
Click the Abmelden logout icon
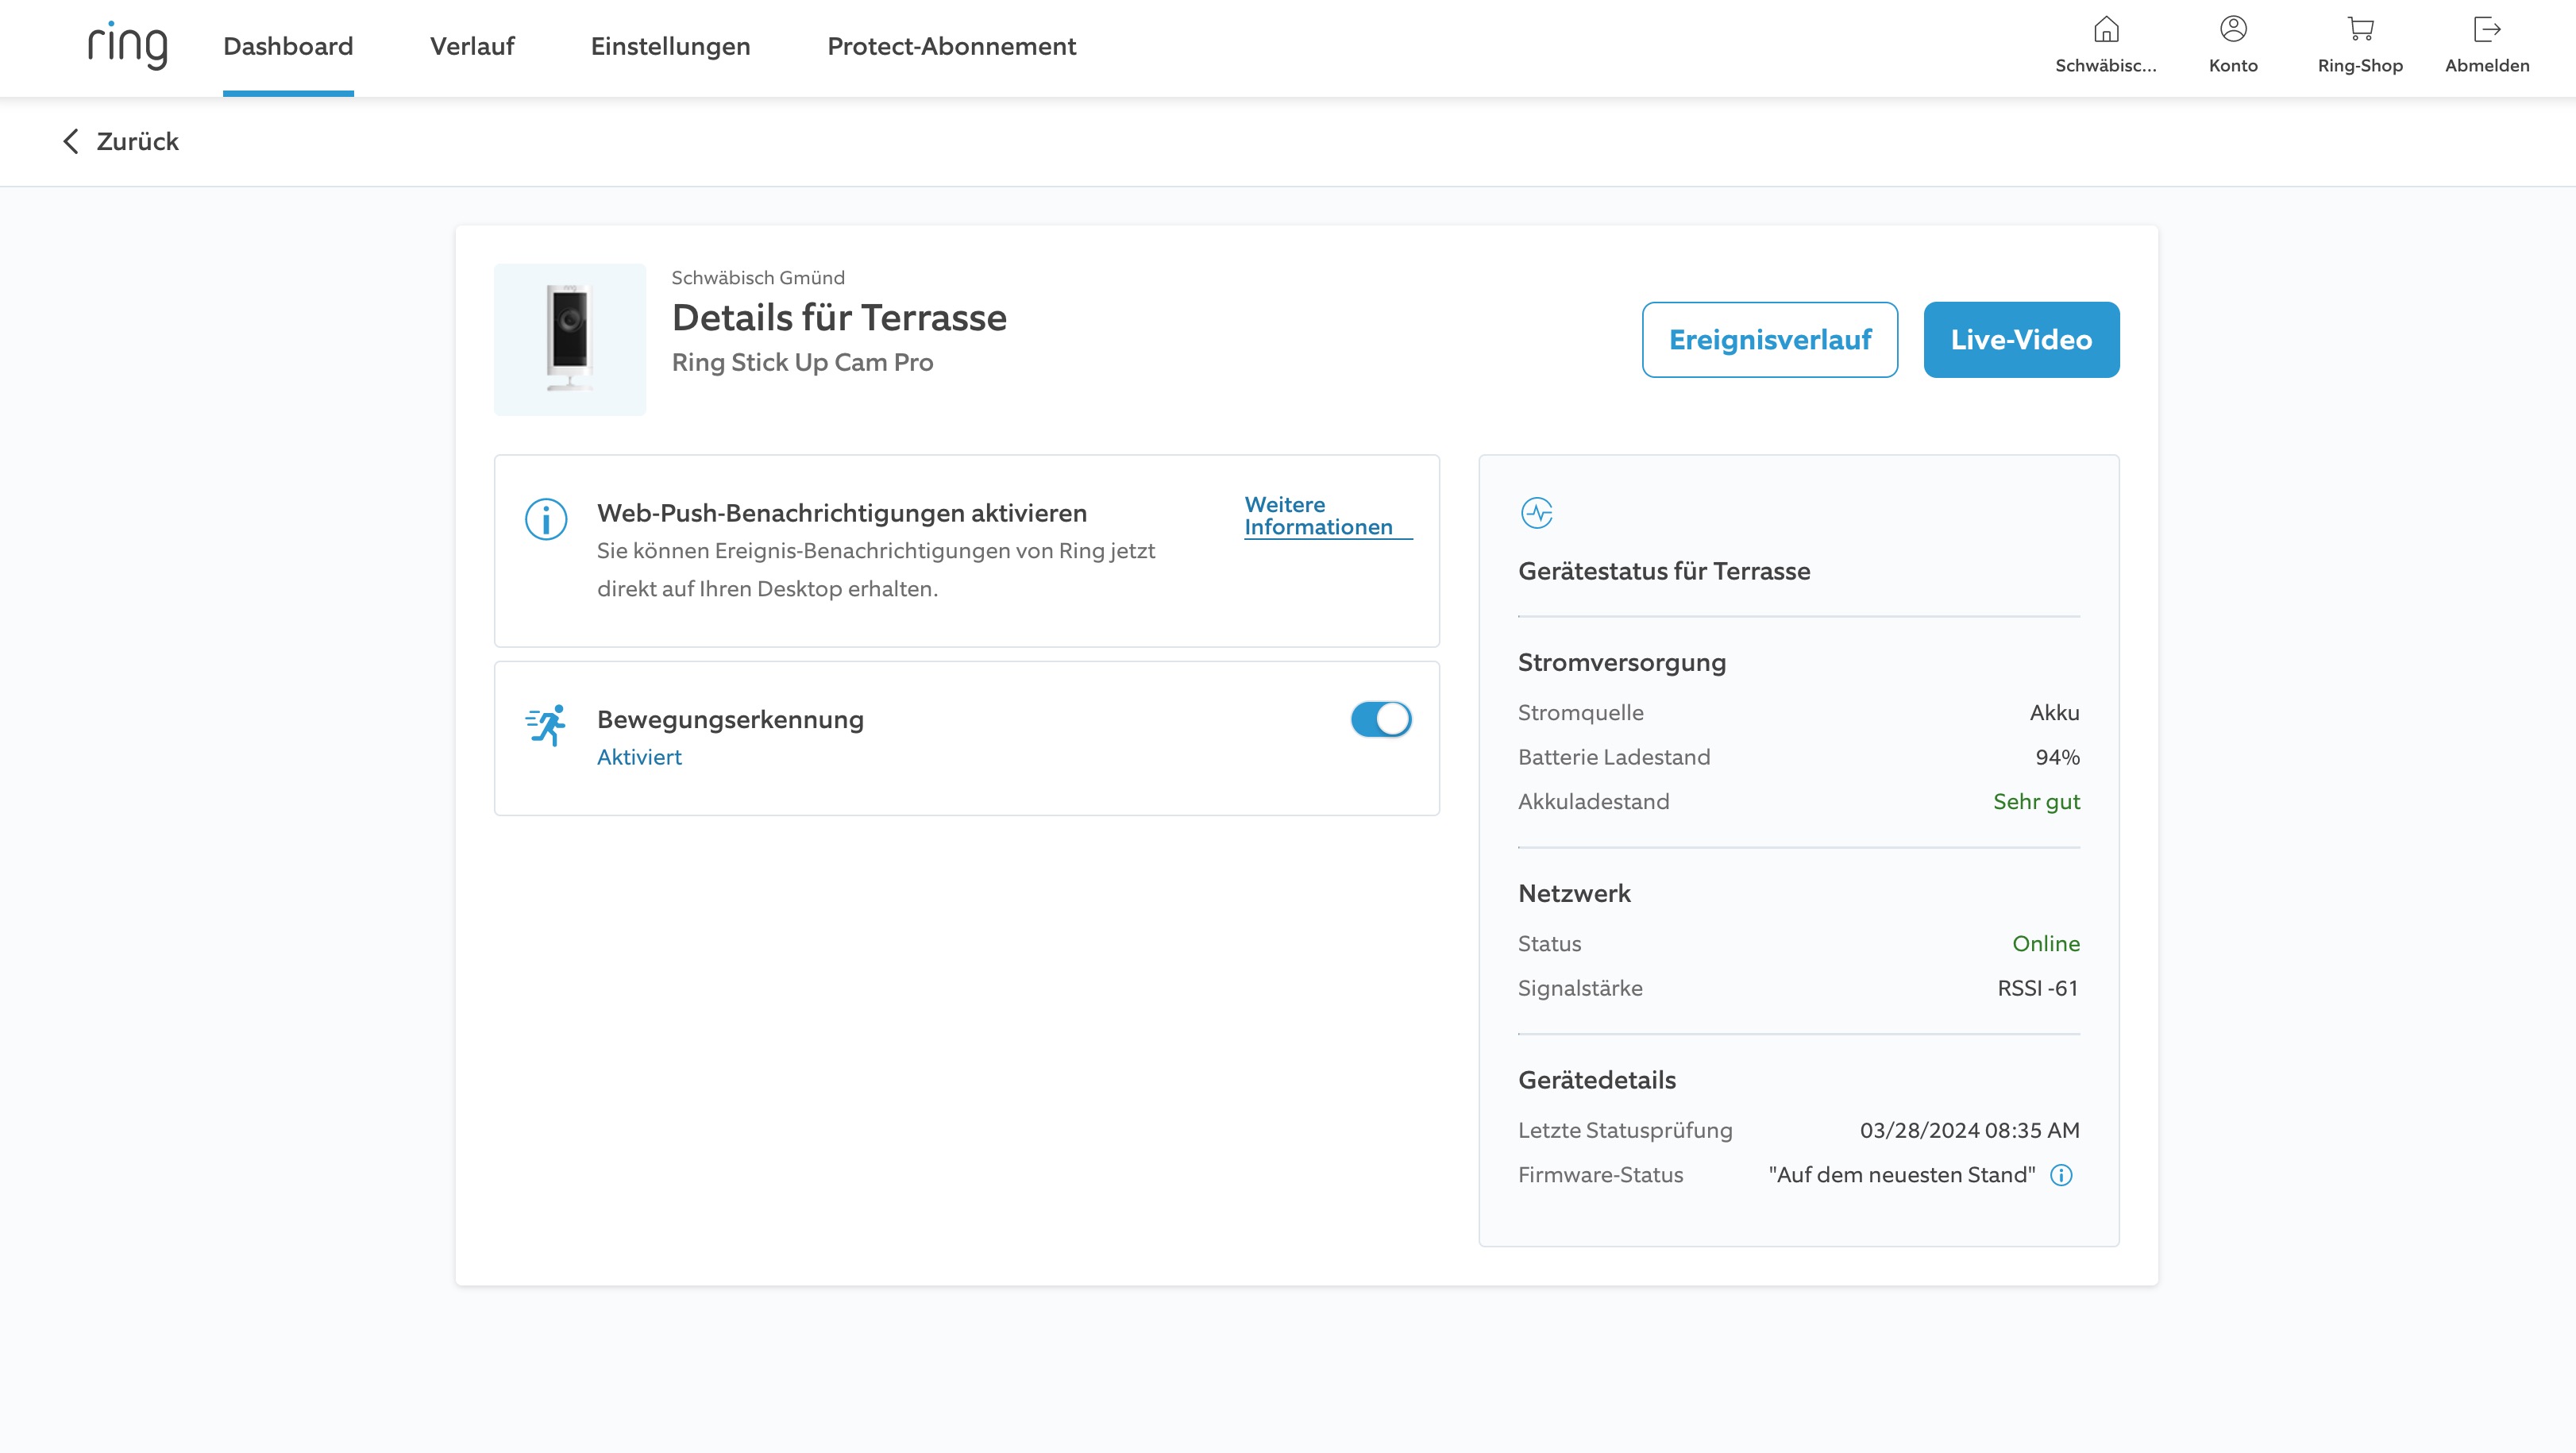point(2486,30)
